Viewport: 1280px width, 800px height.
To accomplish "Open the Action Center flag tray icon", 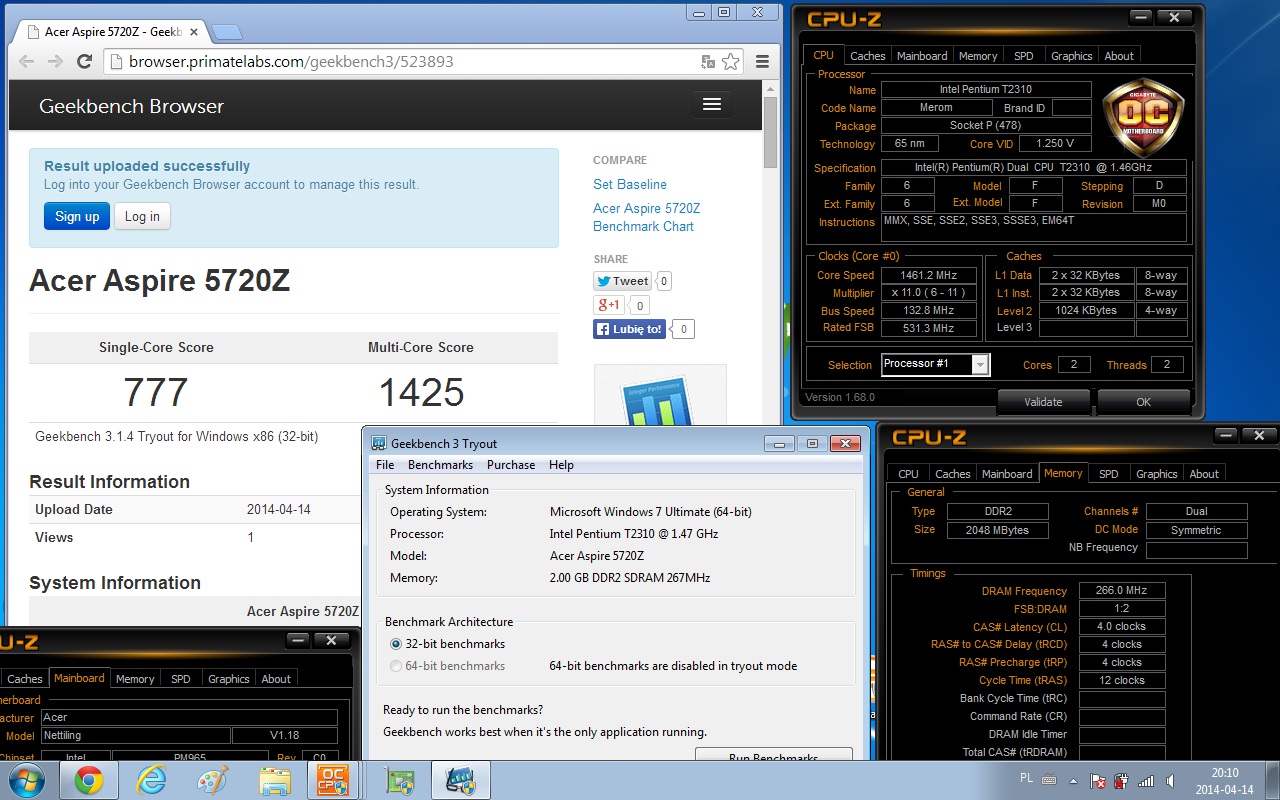I will [1098, 780].
